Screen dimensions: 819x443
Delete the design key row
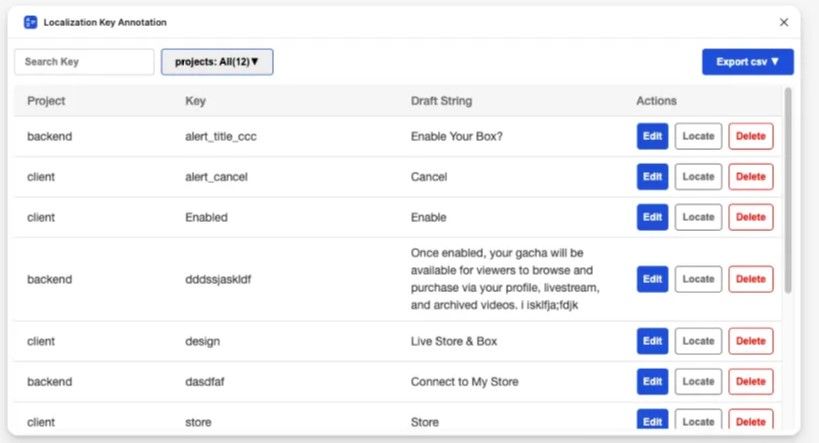[751, 341]
